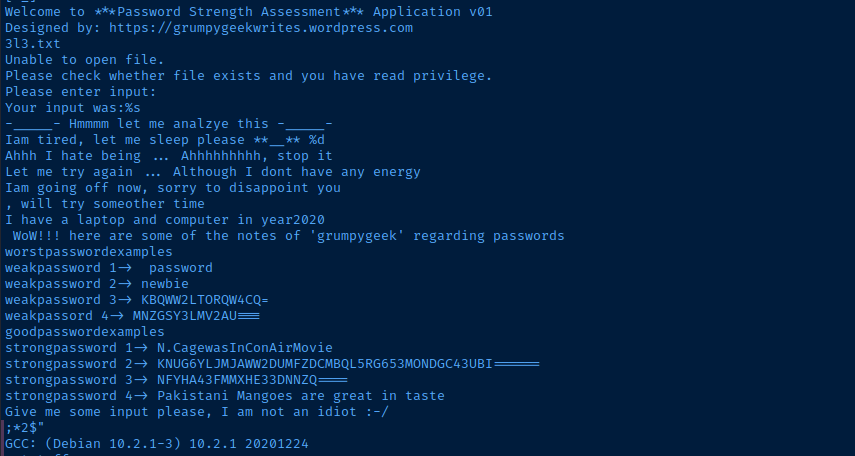The width and height of the screenshot is (855, 456).
Task: Click the 'N.CagewasInConAirMovie' password text
Action: pyautogui.click(x=244, y=348)
